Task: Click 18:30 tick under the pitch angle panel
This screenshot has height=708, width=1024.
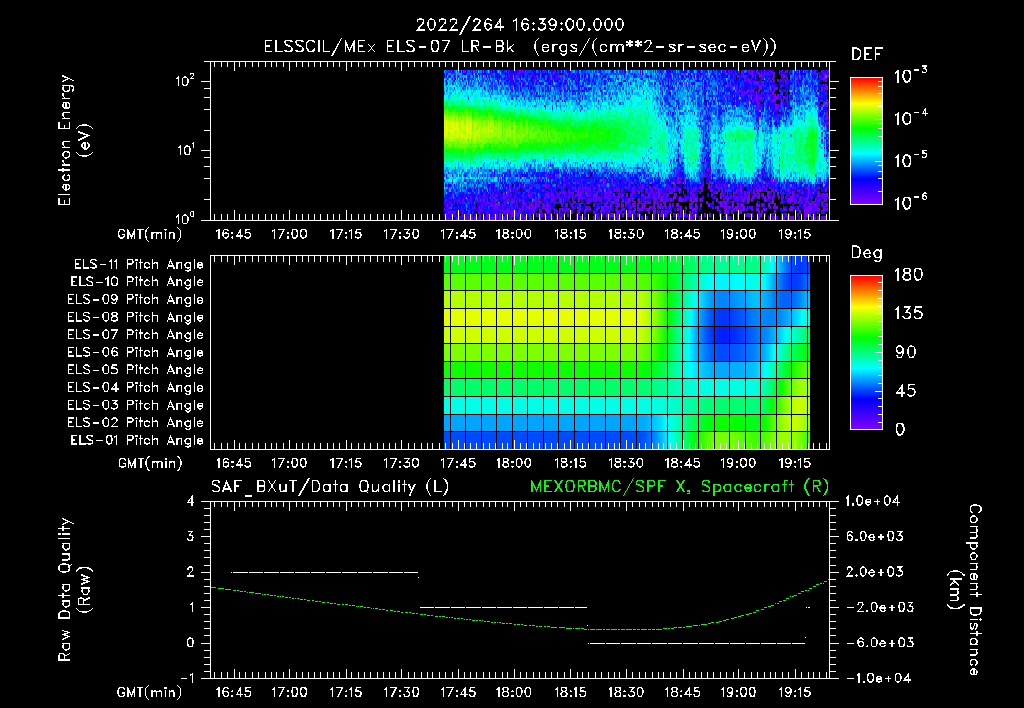Action: [x=626, y=464]
